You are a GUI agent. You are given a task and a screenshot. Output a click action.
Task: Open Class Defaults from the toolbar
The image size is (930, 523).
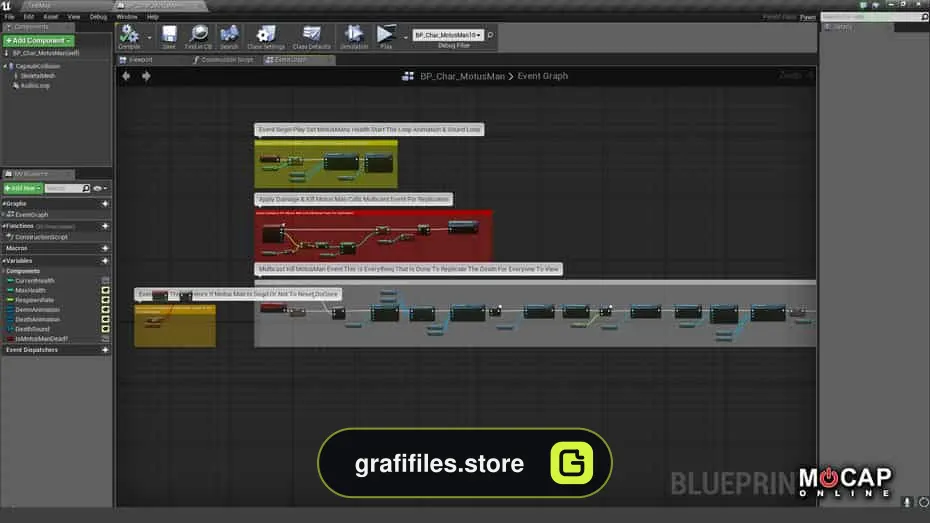coord(311,37)
